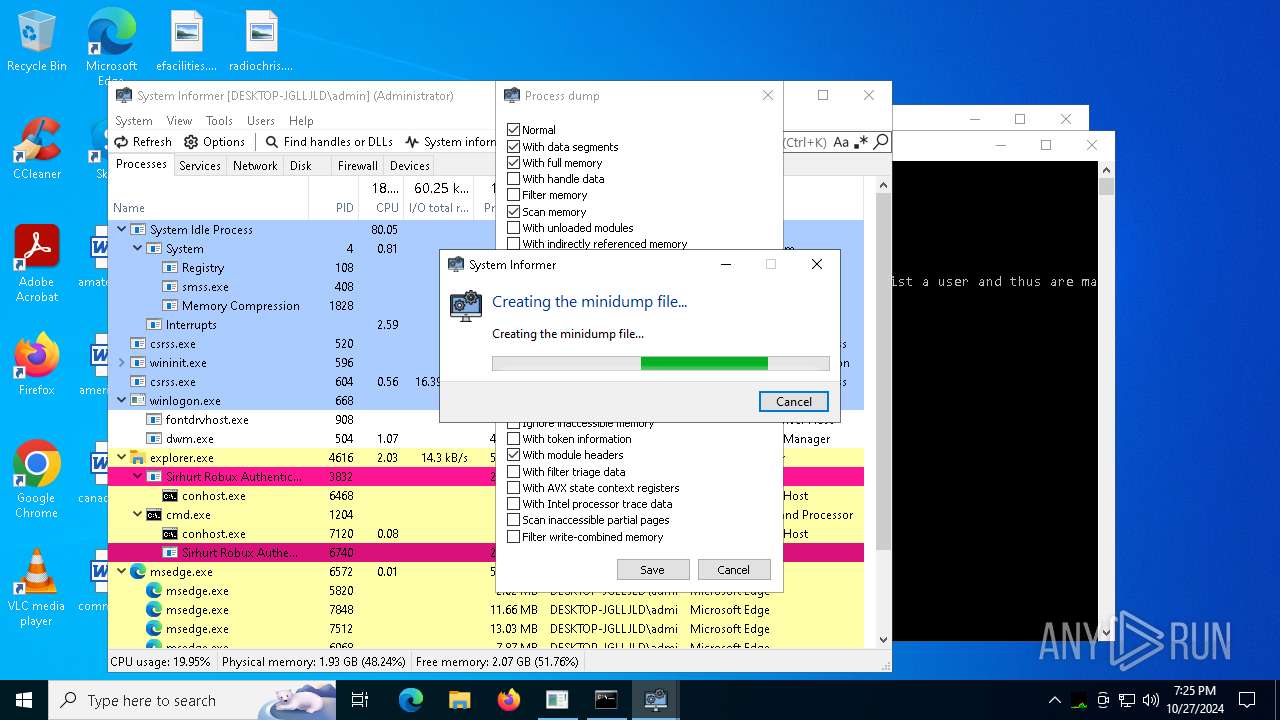This screenshot has width=1280, height=720.
Task: Enable With unloaded modules checkbox
Action: 513,228
